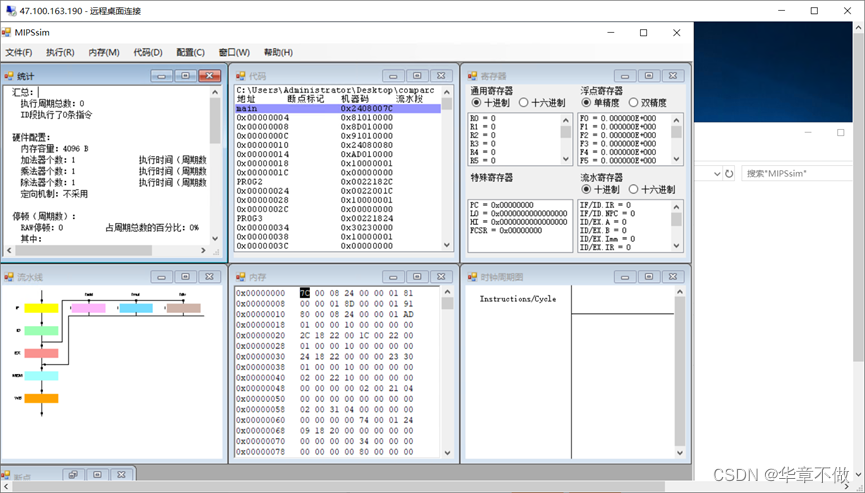Click the 代码 window icon

click(x=241, y=76)
